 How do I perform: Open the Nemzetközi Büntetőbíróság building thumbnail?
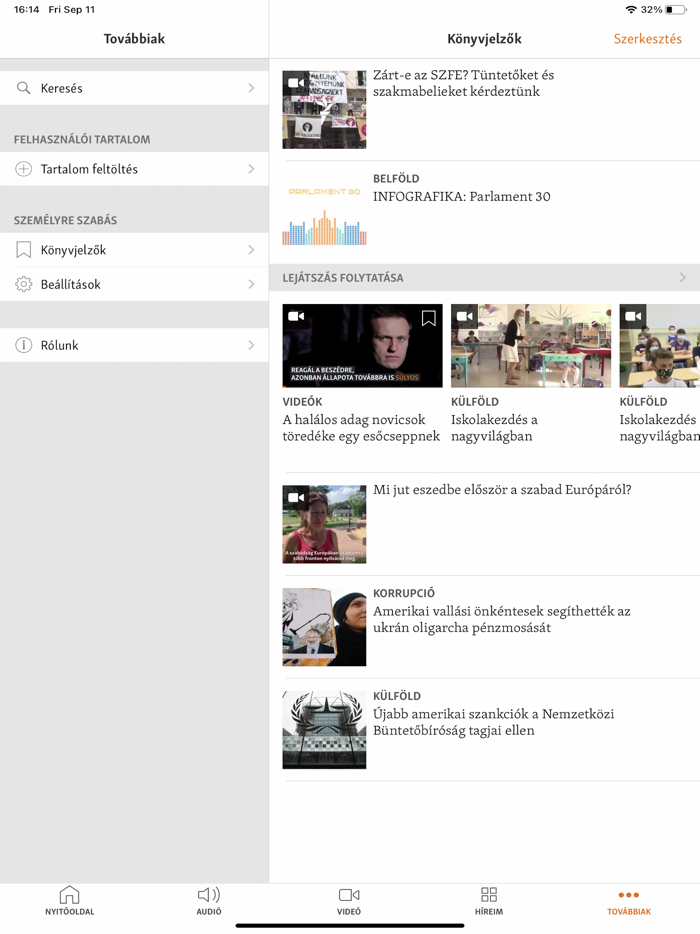point(324,730)
